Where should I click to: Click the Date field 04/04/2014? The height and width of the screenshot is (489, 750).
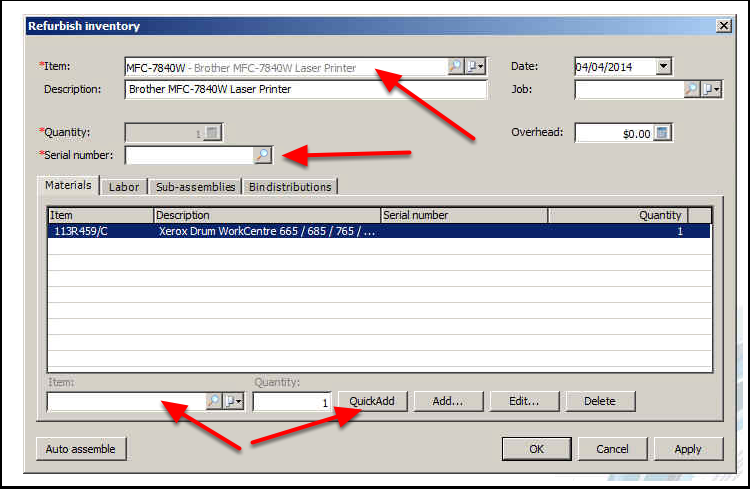[615, 67]
